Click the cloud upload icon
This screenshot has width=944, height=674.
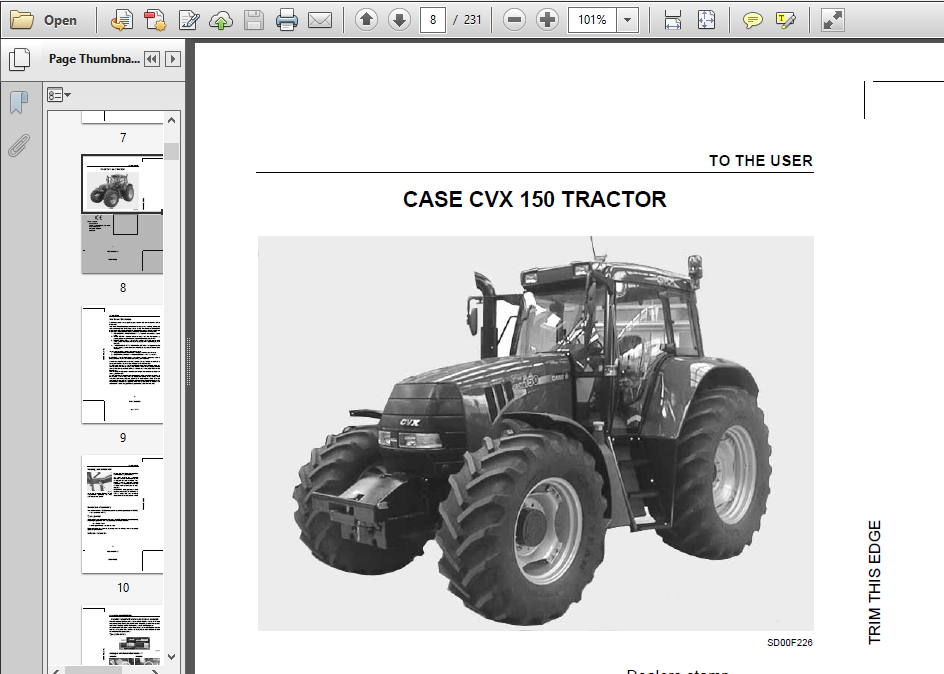click(x=221, y=20)
